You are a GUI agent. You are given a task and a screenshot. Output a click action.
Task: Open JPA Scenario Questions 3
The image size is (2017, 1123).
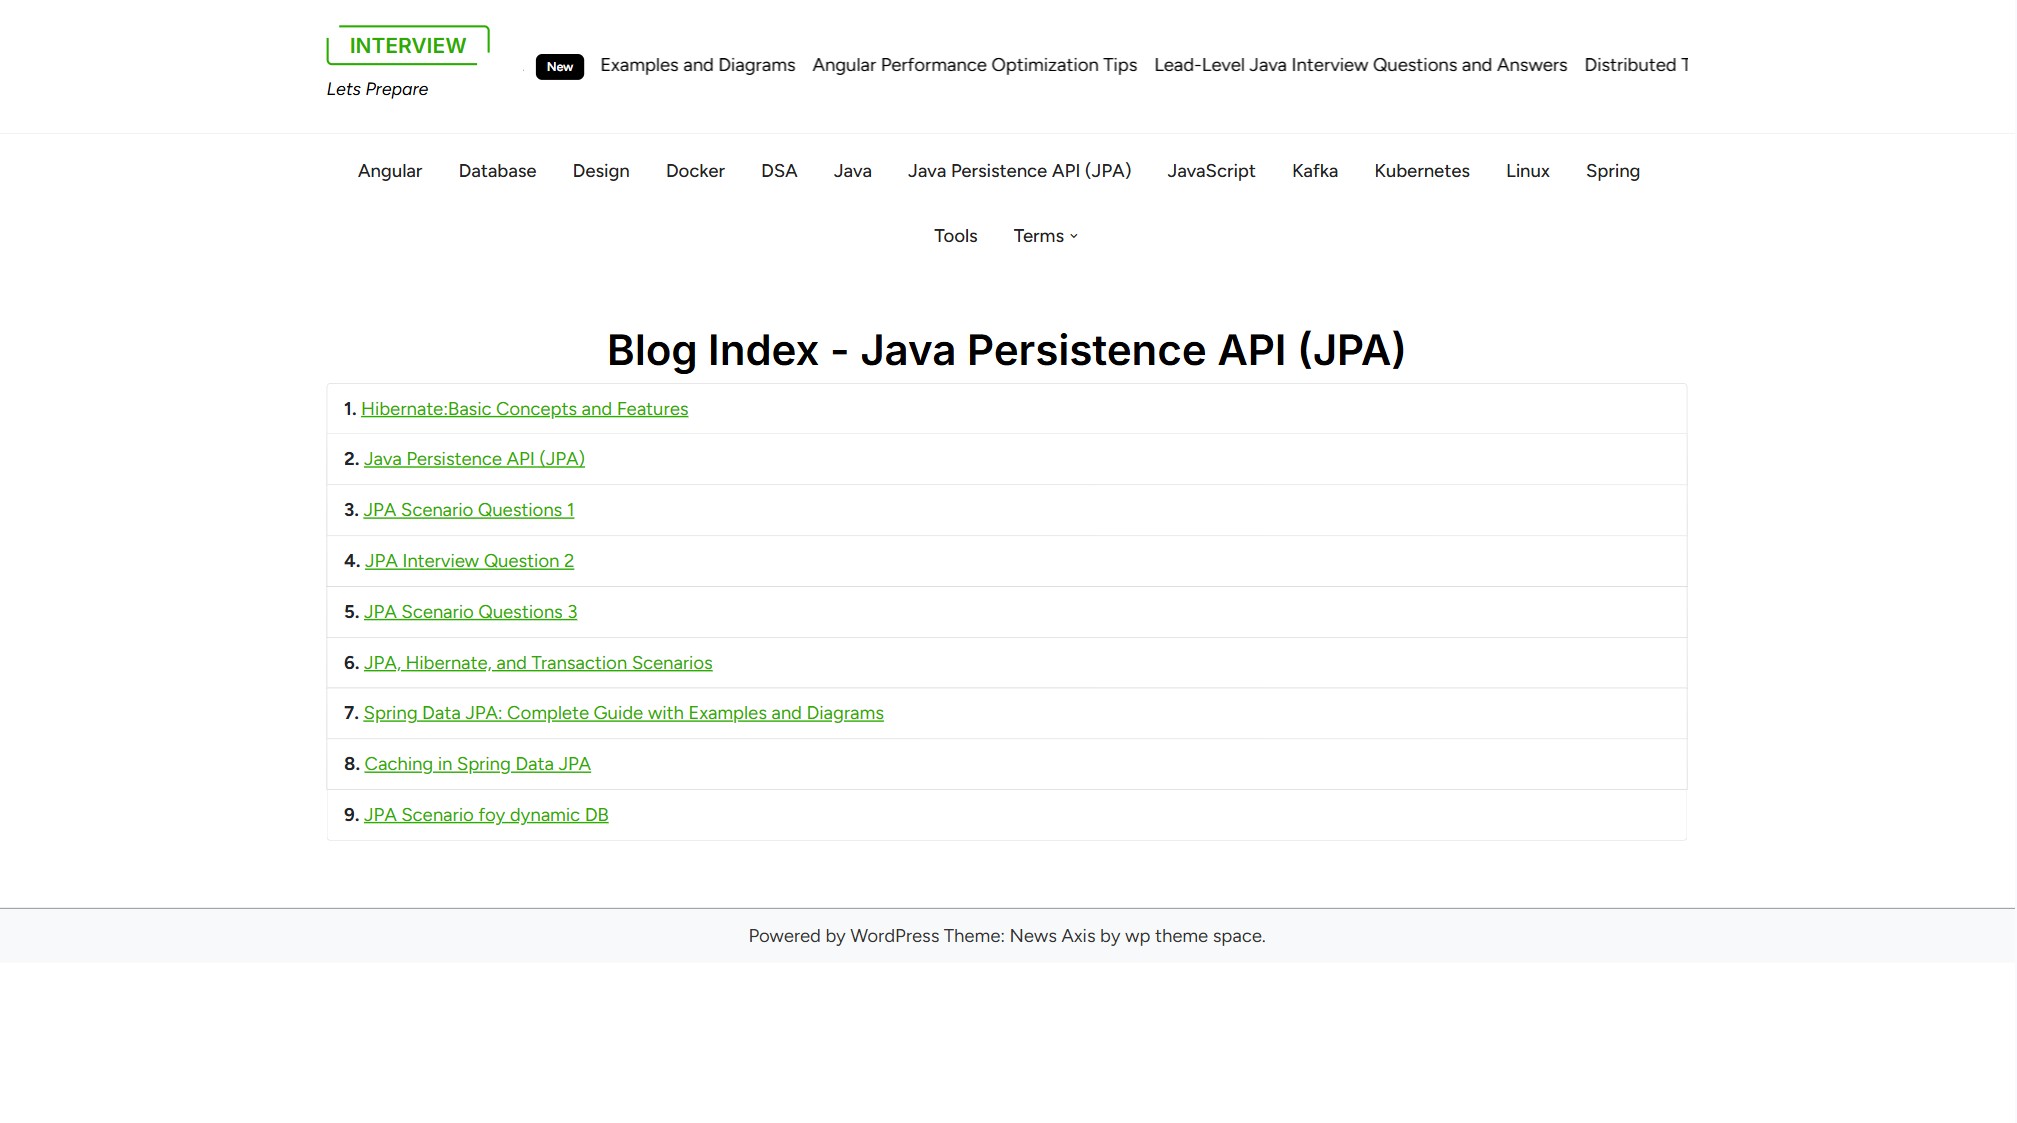point(470,612)
